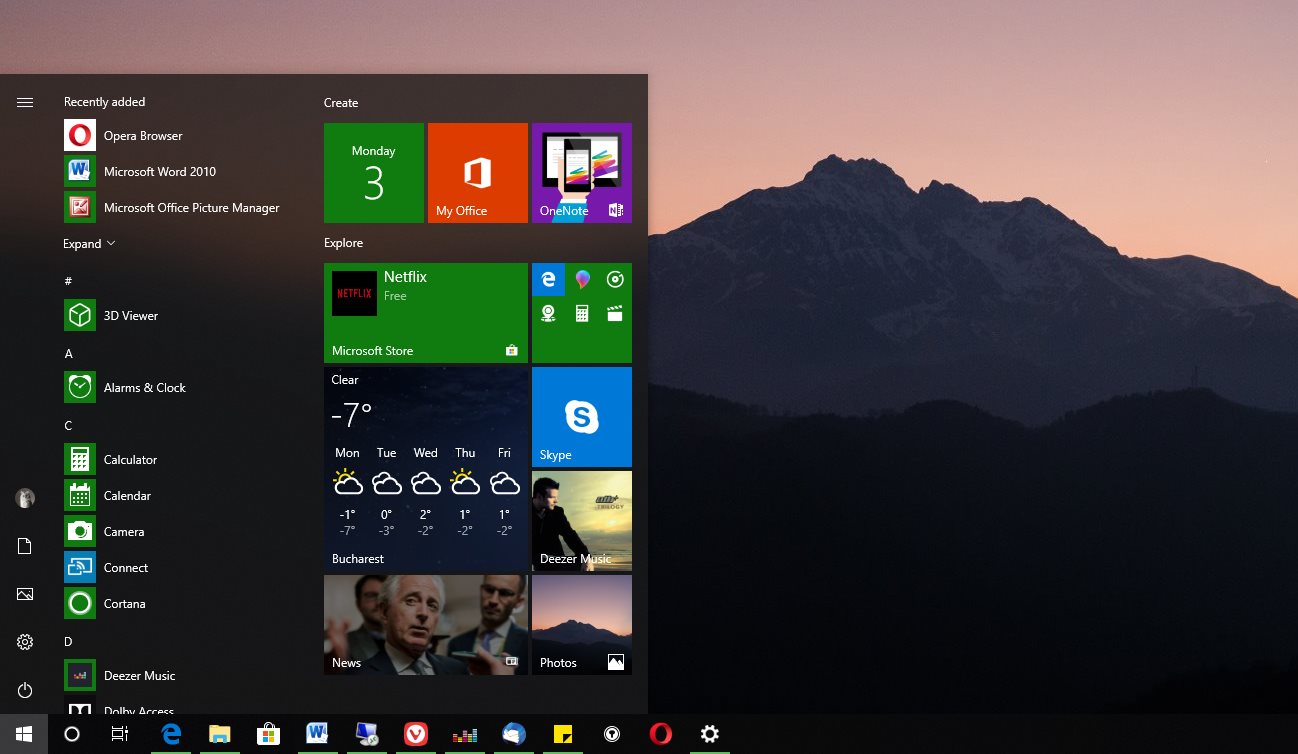Image resolution: width=1298 pixels, height=754 pixels.
Task: Open the Monday 3 calendar tile
Action: (x=374, y=173)
